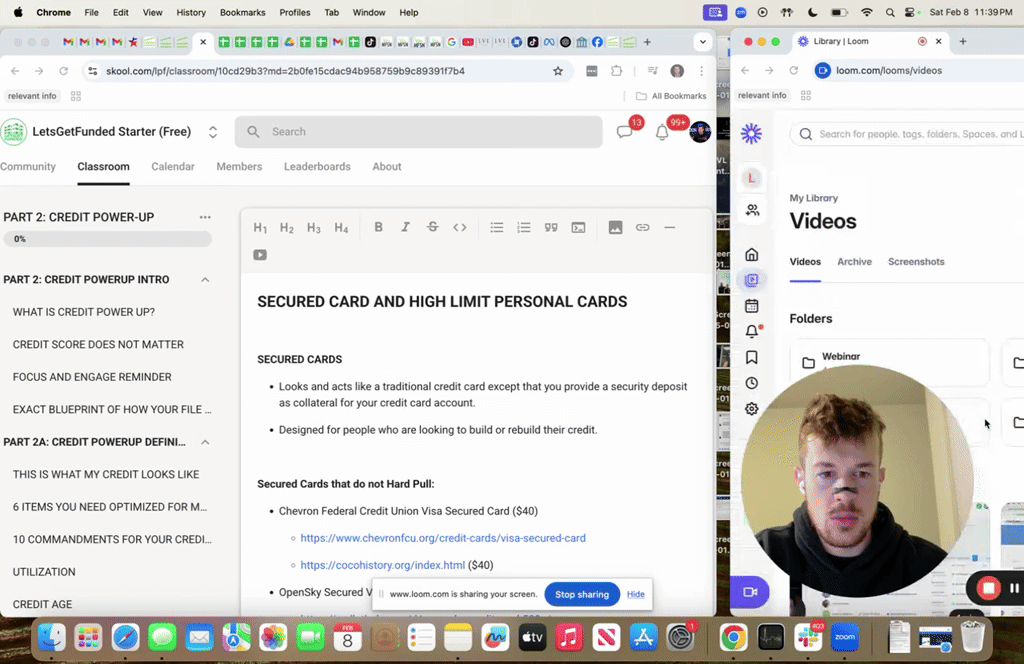Click Stop sharing button

pos(582,594)
